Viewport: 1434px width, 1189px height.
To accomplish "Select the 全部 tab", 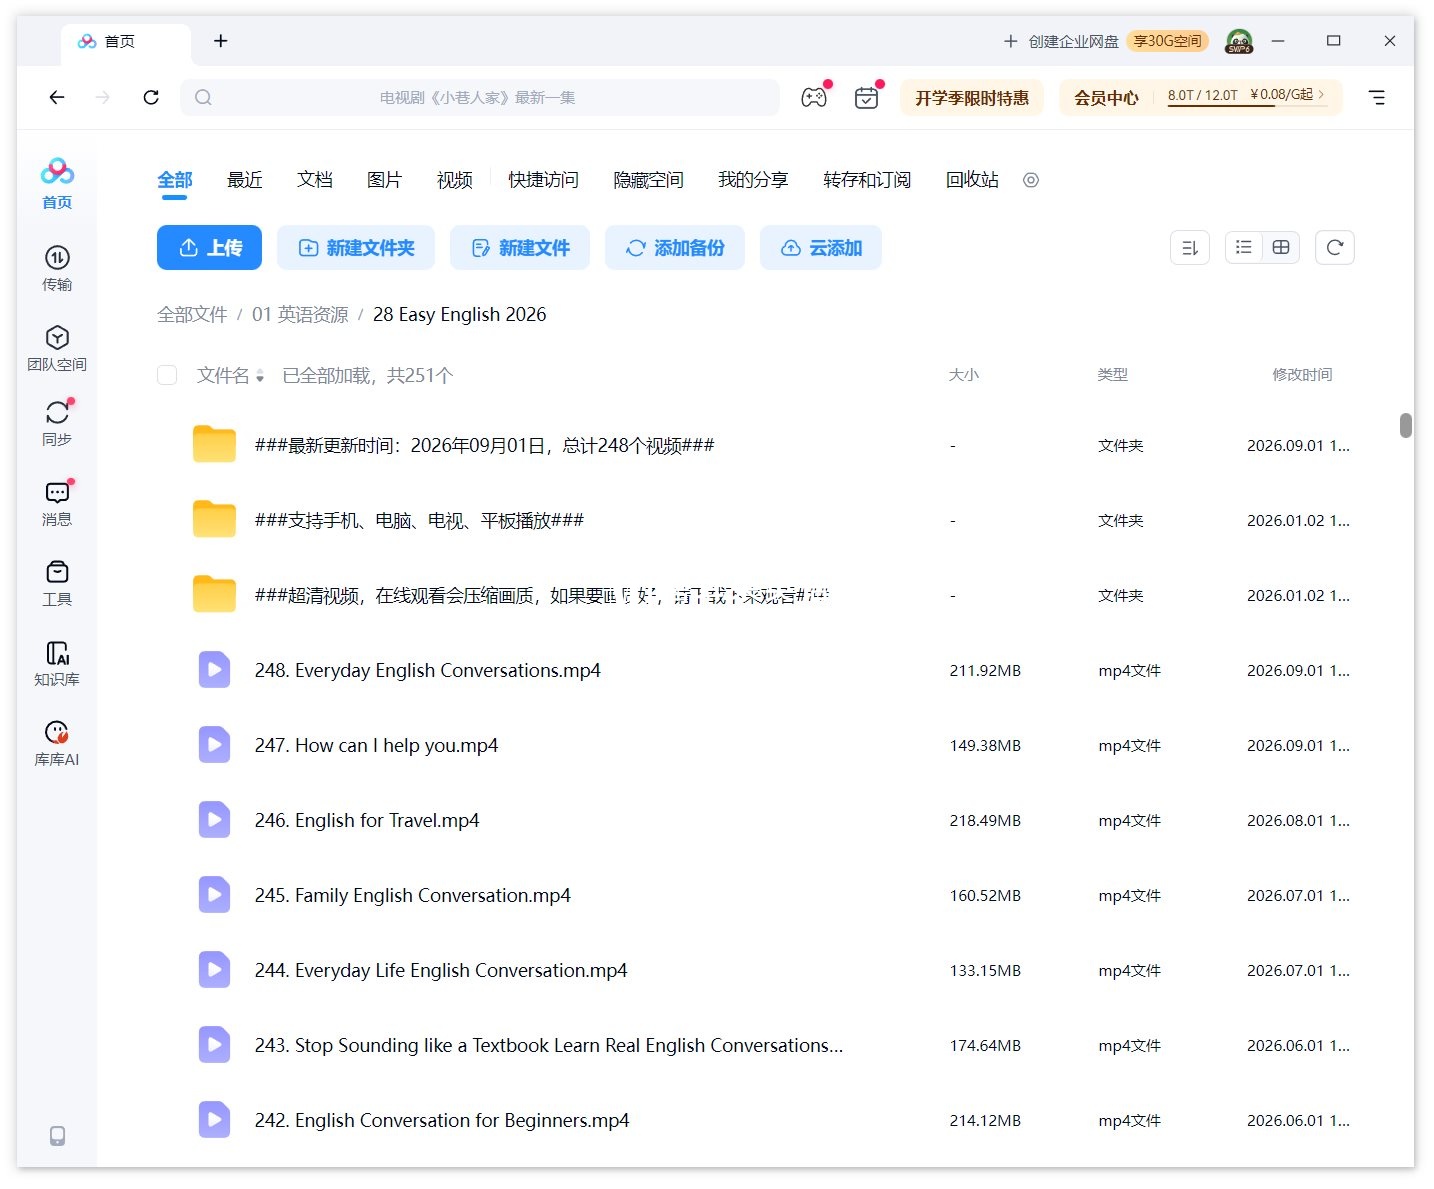I will coord(175,180).
